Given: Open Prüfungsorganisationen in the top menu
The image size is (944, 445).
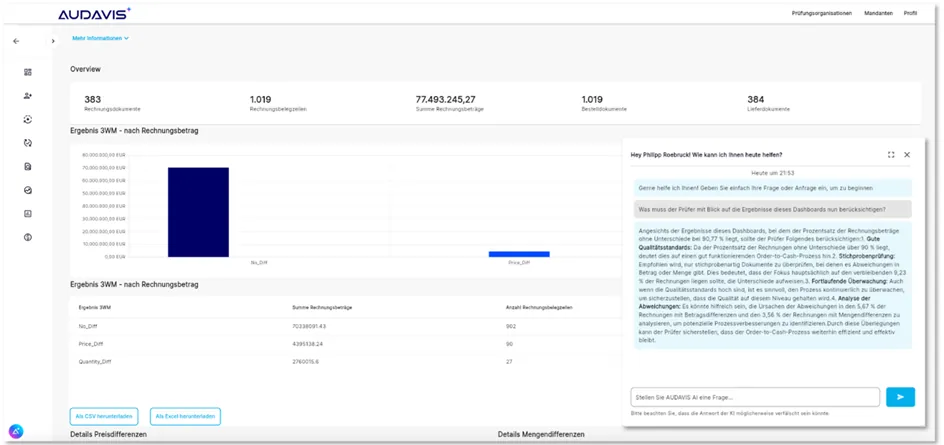Looking at the screenshot, I should 822,13.
